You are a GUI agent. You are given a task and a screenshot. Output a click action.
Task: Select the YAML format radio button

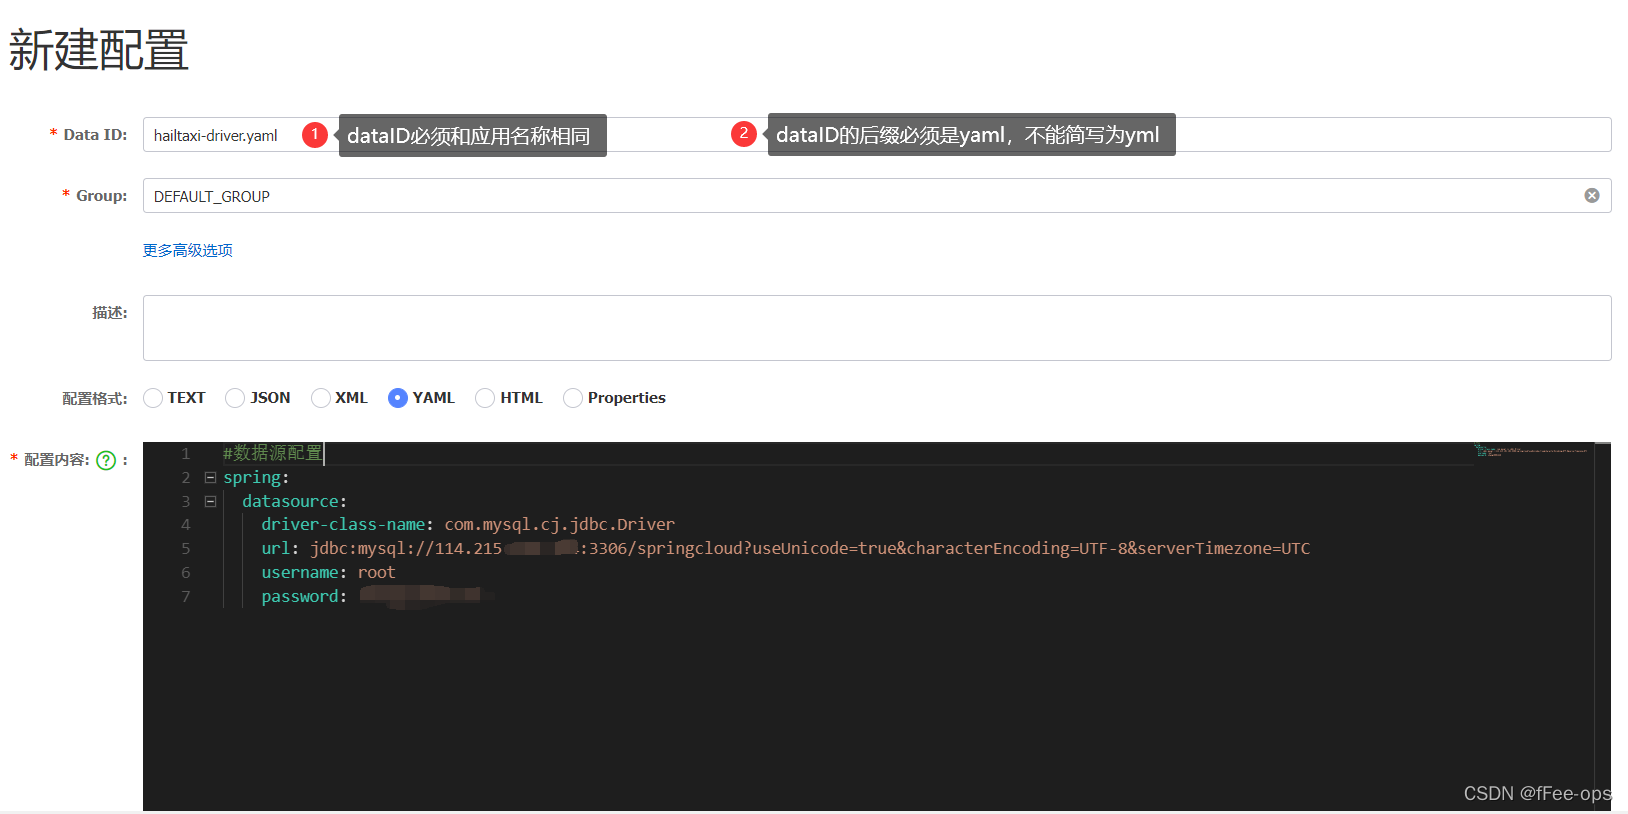(398, 398)
